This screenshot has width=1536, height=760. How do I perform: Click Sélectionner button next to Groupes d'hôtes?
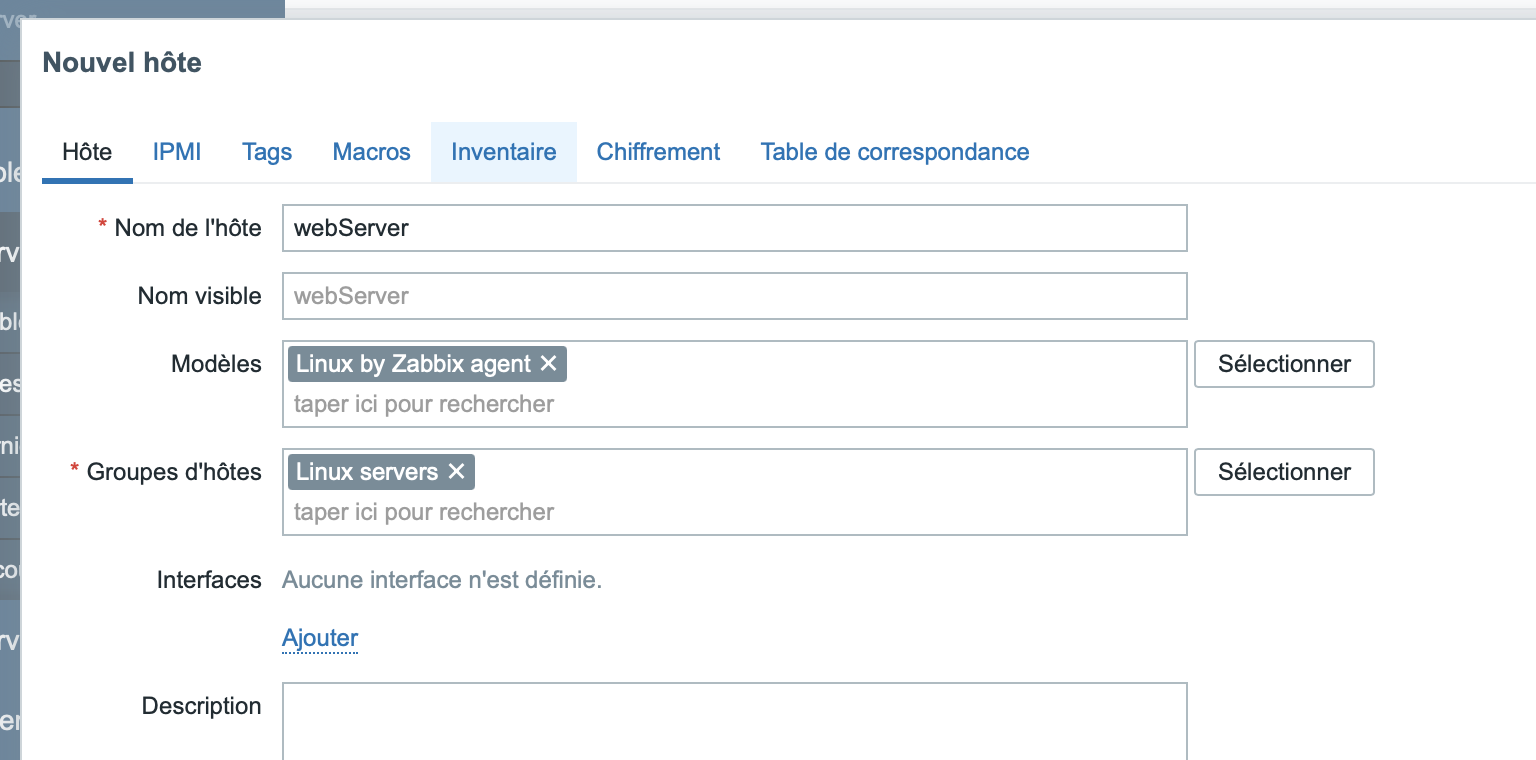[1284, 472]
